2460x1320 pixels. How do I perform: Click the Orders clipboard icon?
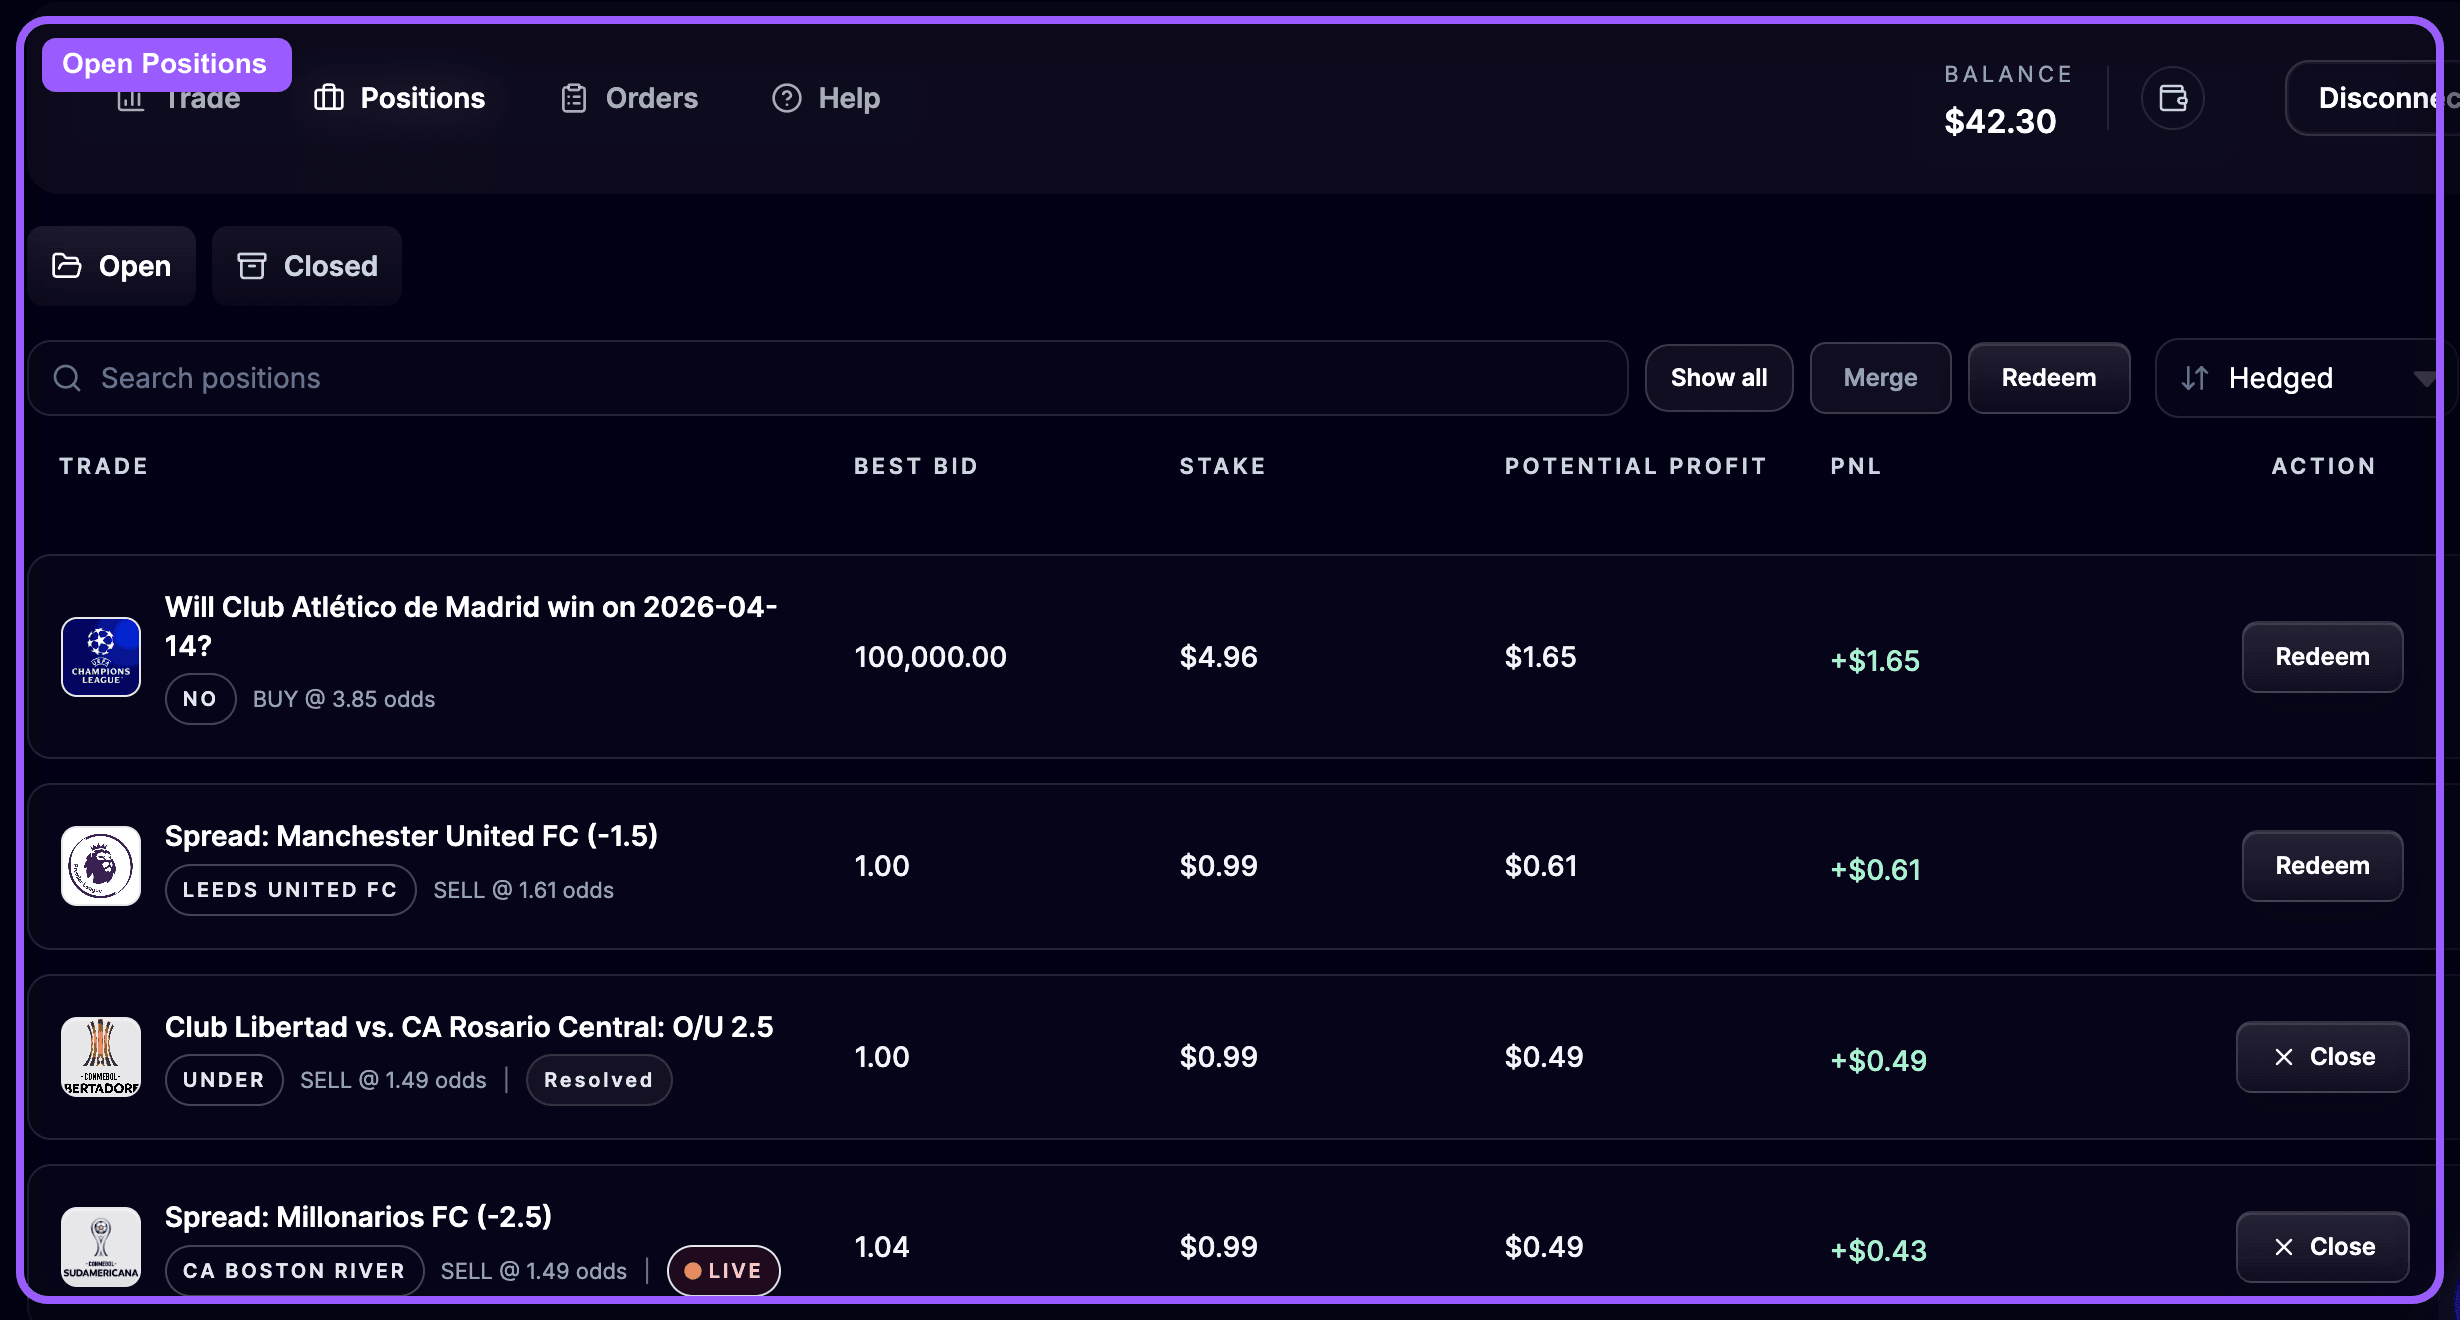574,98
